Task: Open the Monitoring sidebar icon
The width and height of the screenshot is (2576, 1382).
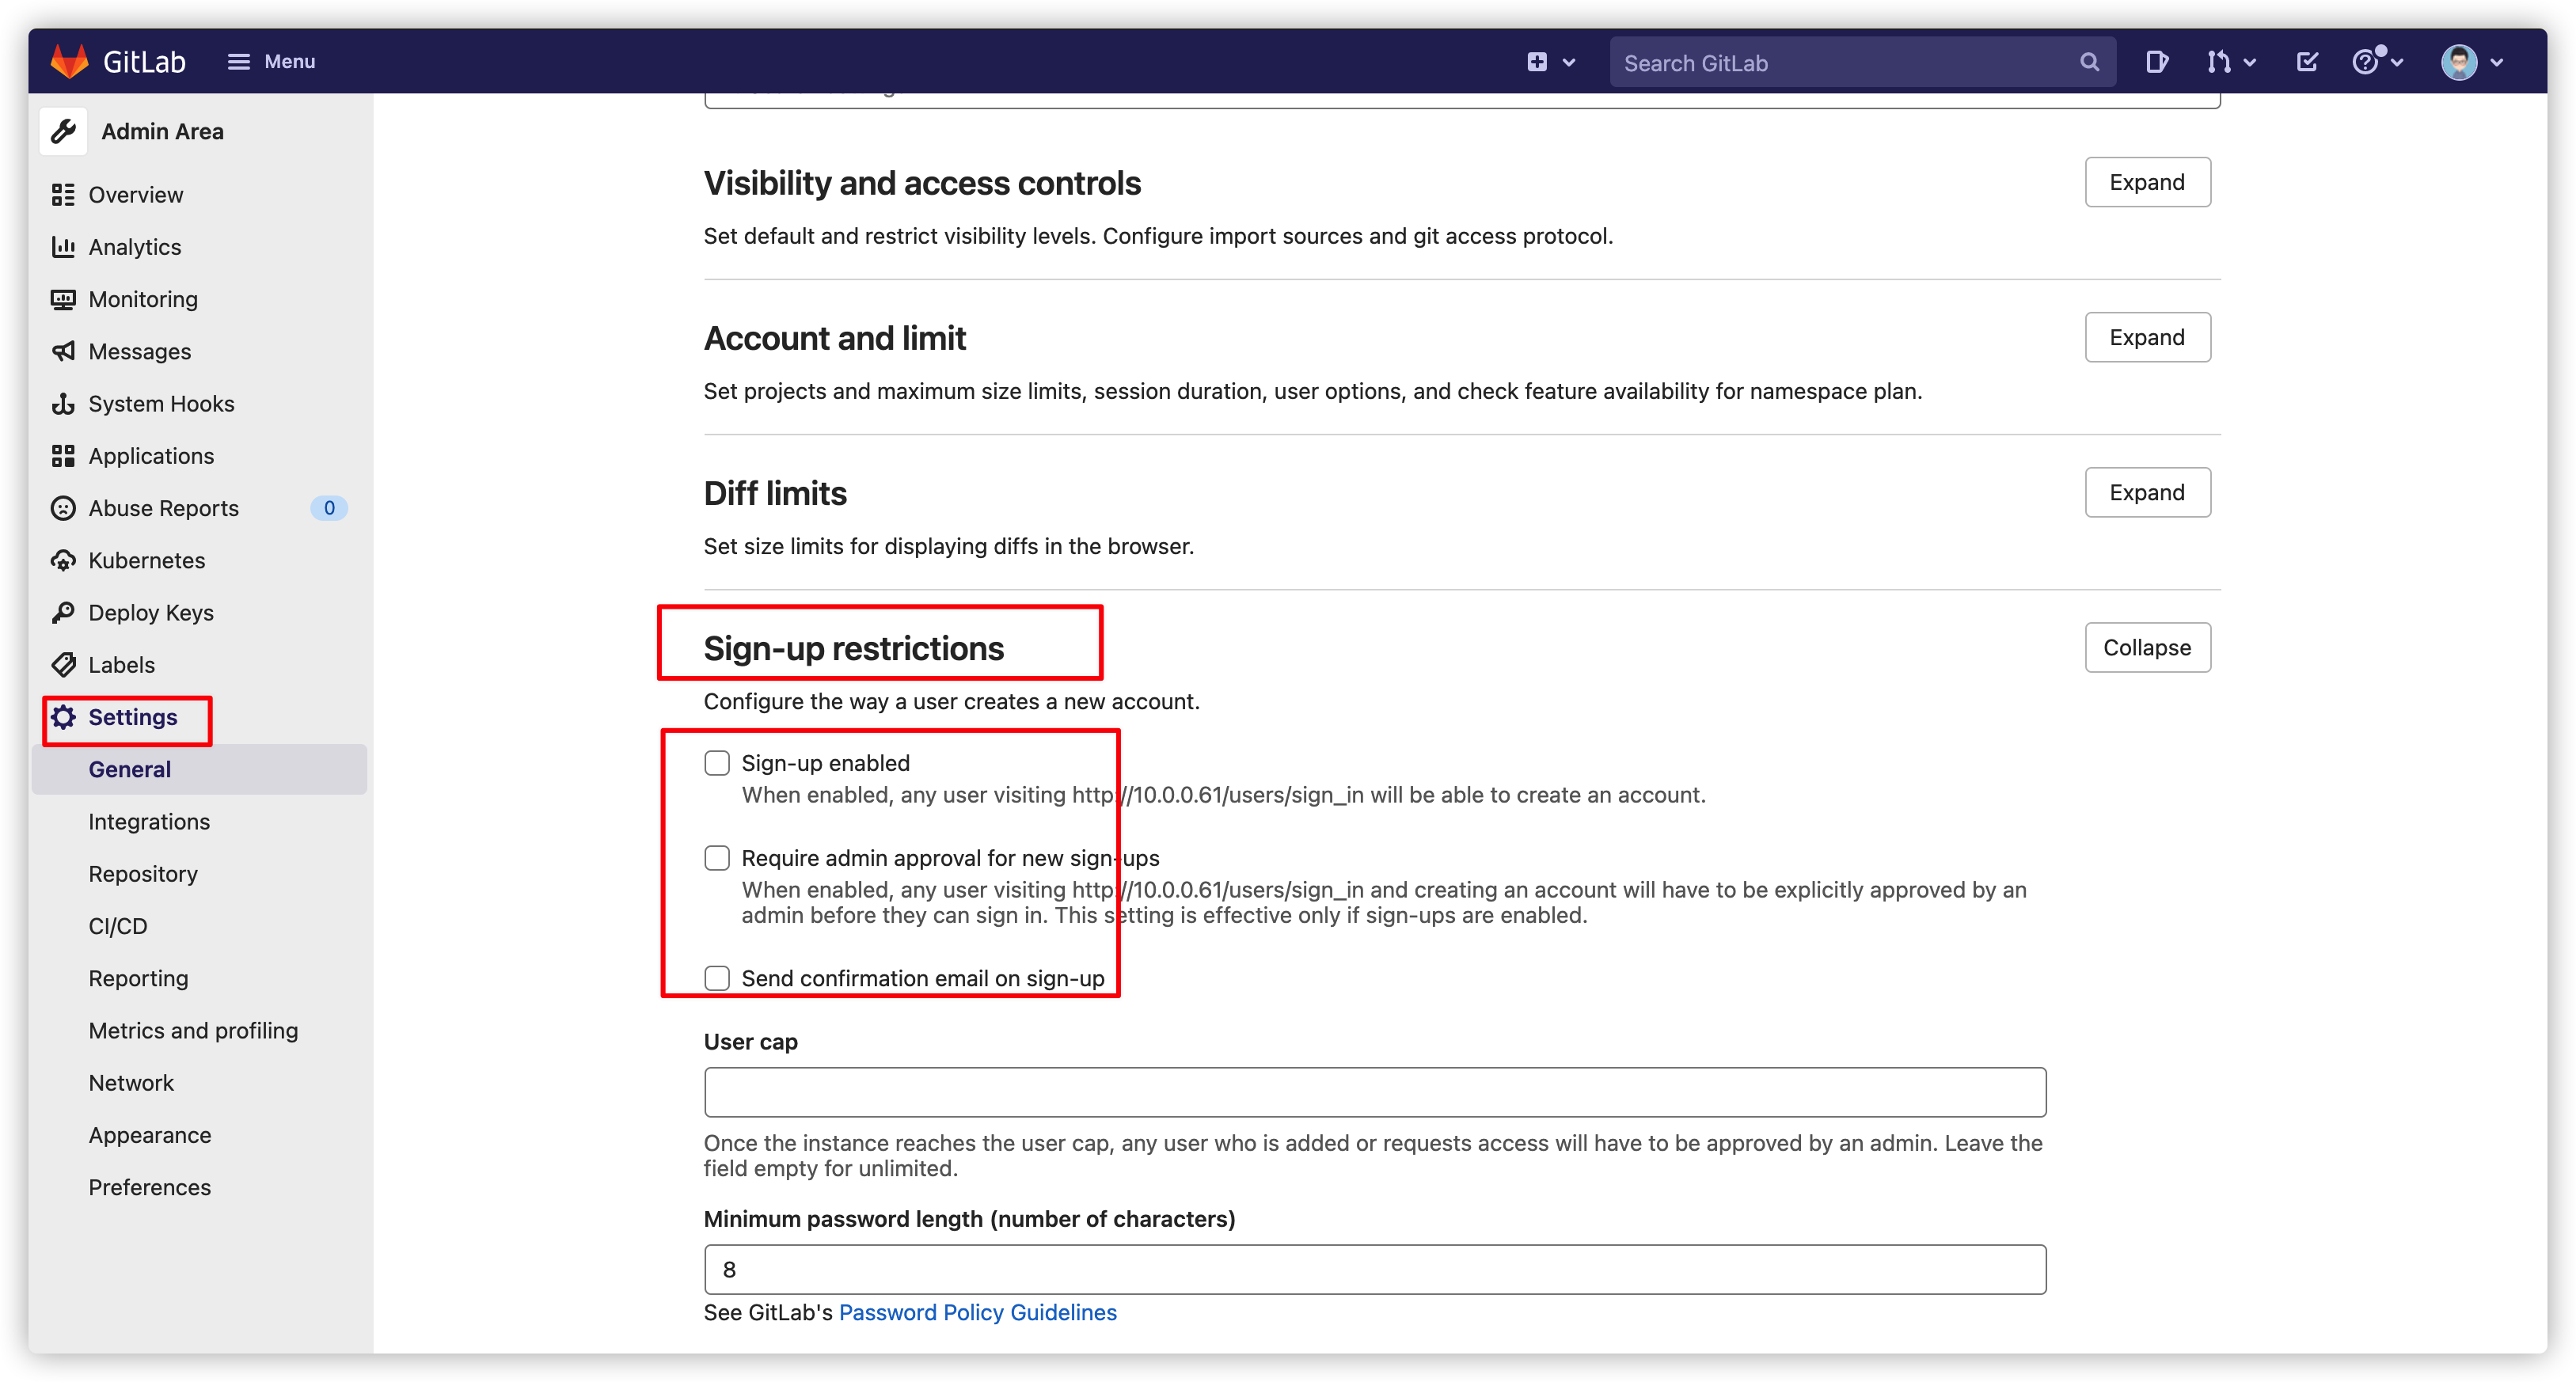Action: (x=63, y=299)
